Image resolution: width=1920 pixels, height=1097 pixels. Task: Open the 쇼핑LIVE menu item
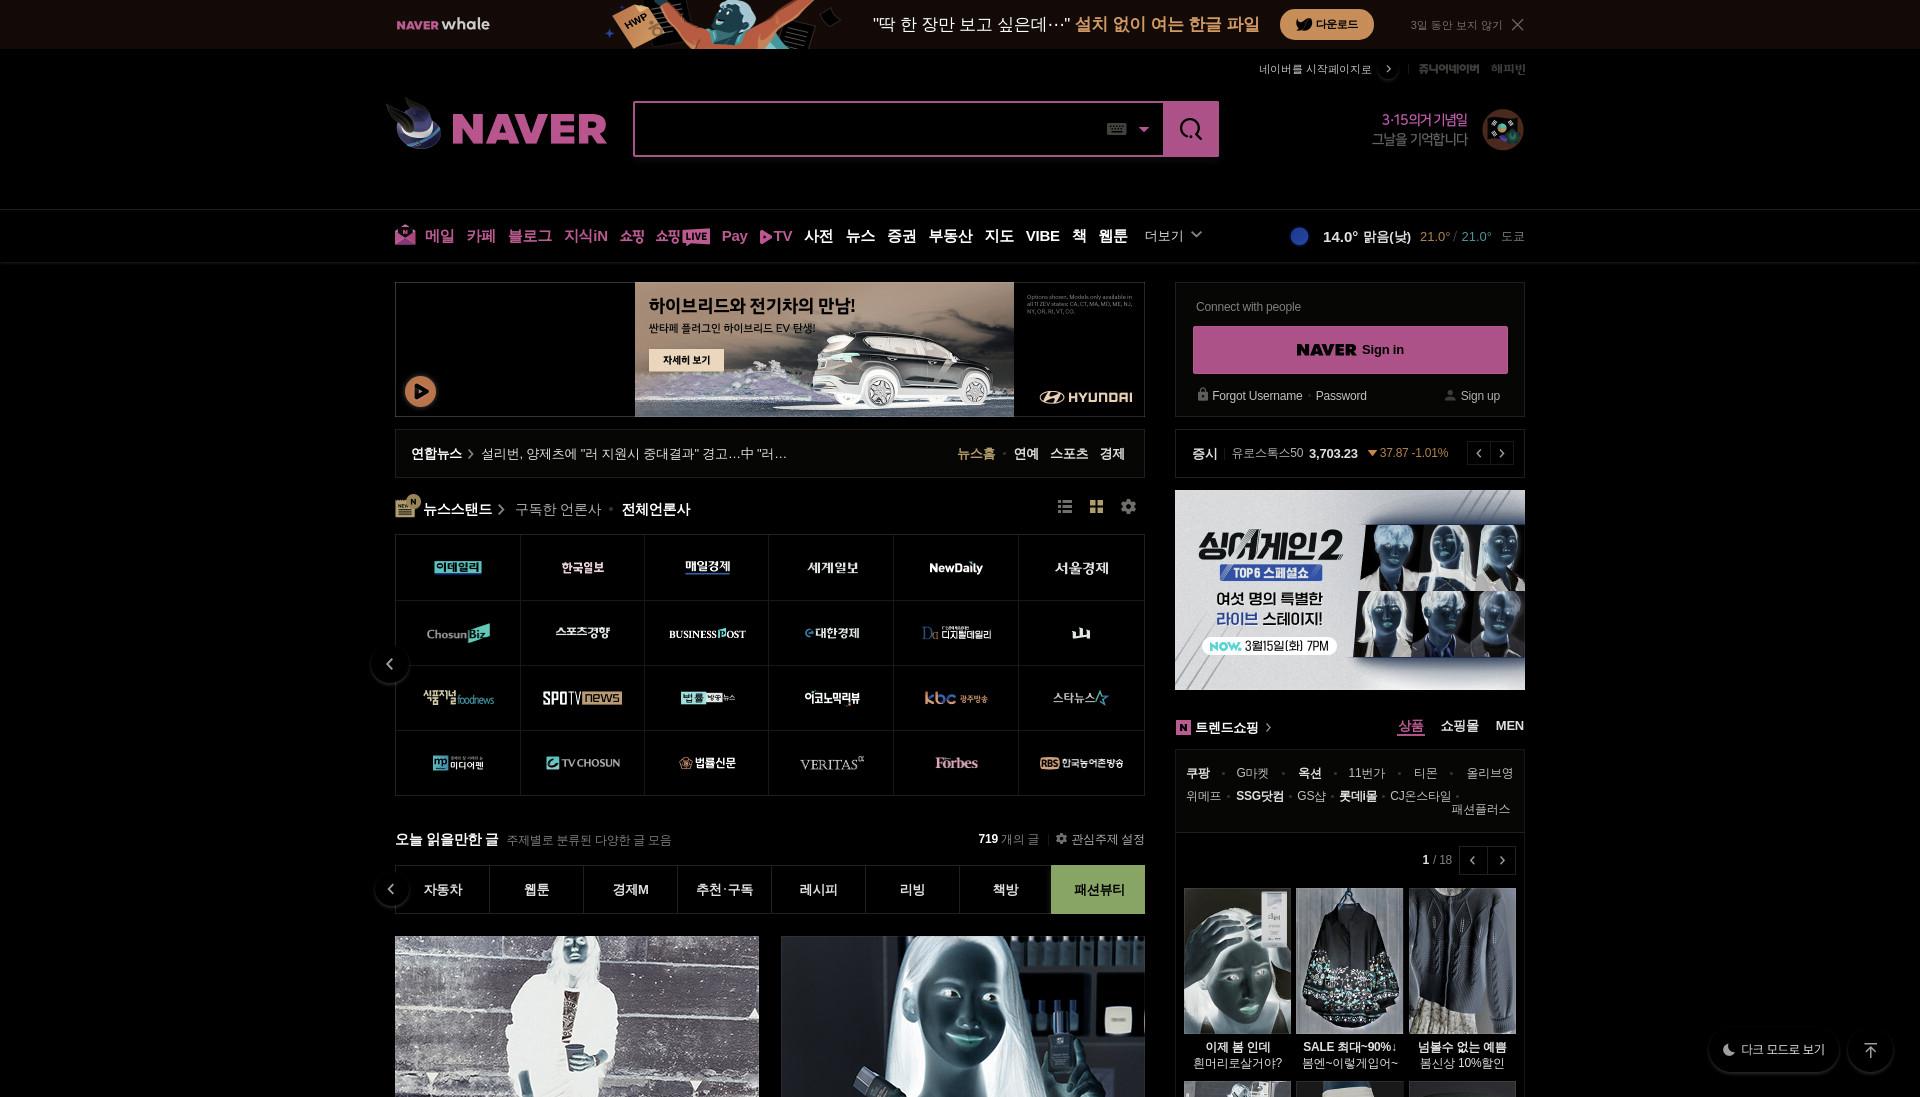pos(682,236)
